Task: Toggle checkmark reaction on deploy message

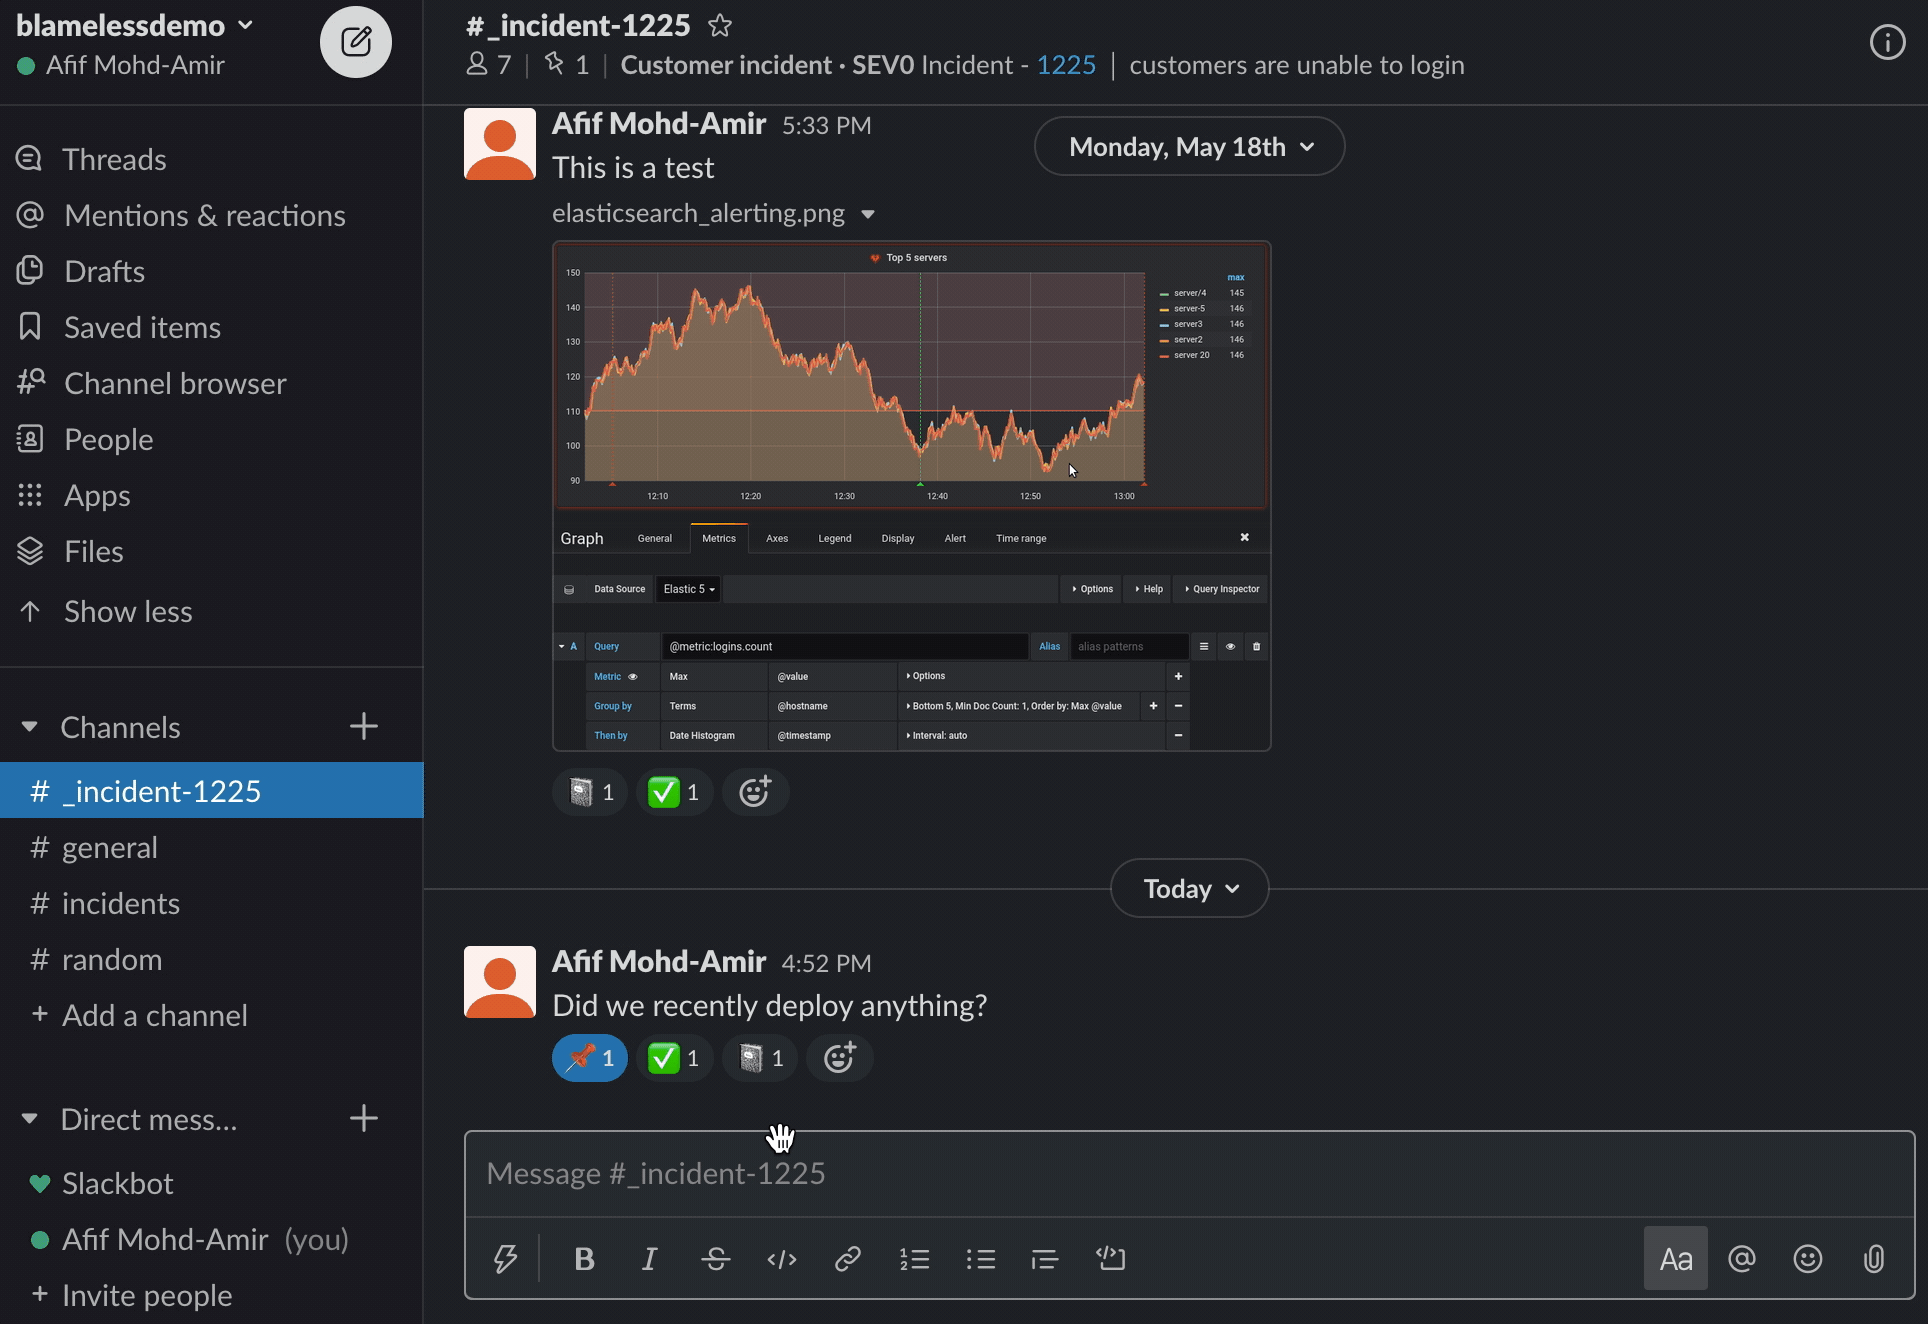Action: 674,1058
